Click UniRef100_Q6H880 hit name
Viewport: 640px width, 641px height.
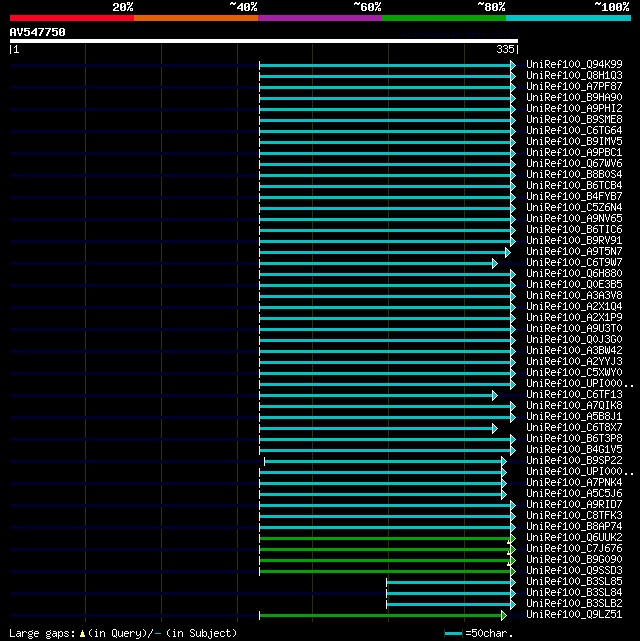tap(574, 273)
